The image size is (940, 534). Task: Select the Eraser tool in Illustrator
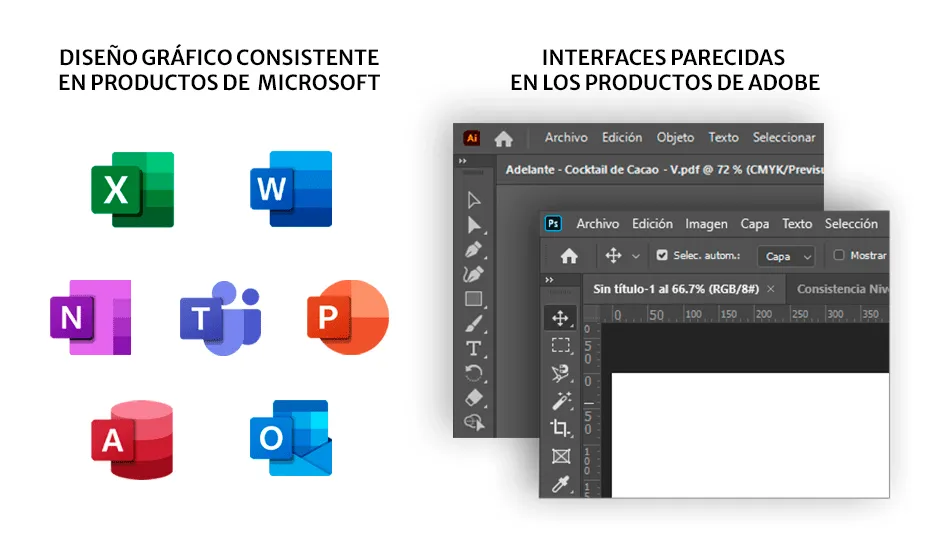click(474, 397)
